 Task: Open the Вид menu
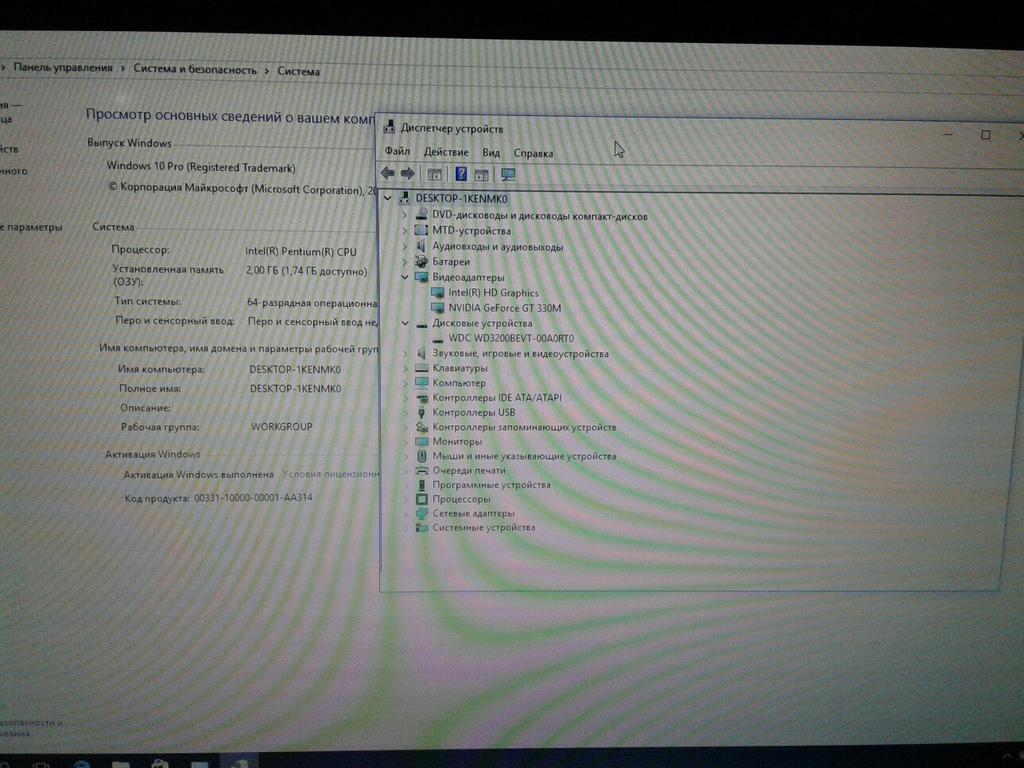coord(491,153)
